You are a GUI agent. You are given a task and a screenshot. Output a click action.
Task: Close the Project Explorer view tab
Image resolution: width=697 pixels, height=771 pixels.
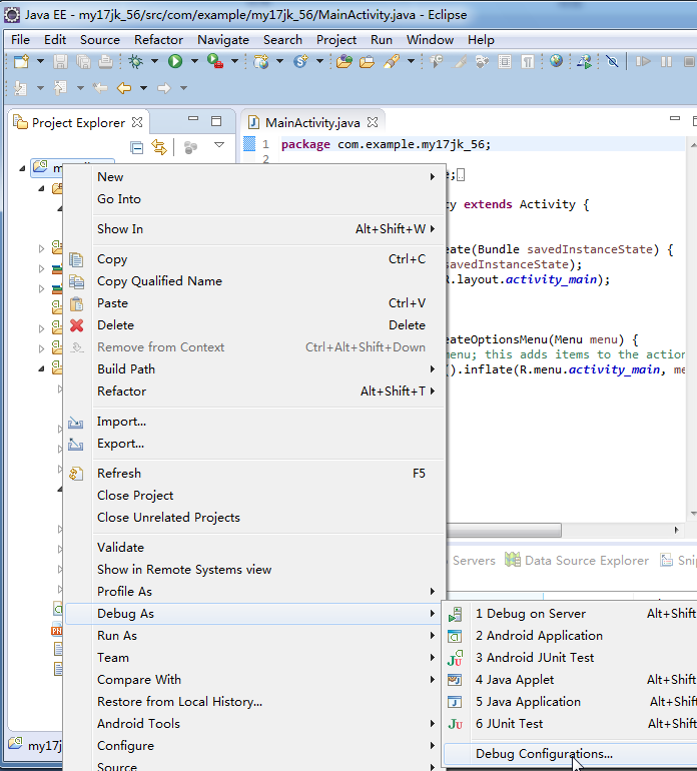pyautogui.click(x=137, y=122)
